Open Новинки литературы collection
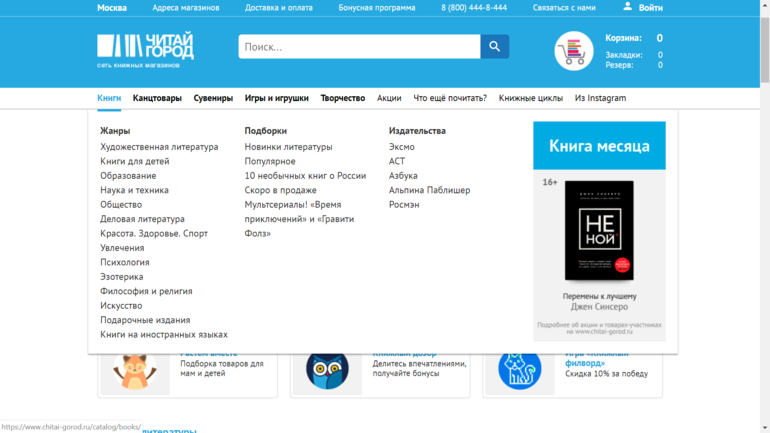Viewport: 770px width, 433px height. 288,147
